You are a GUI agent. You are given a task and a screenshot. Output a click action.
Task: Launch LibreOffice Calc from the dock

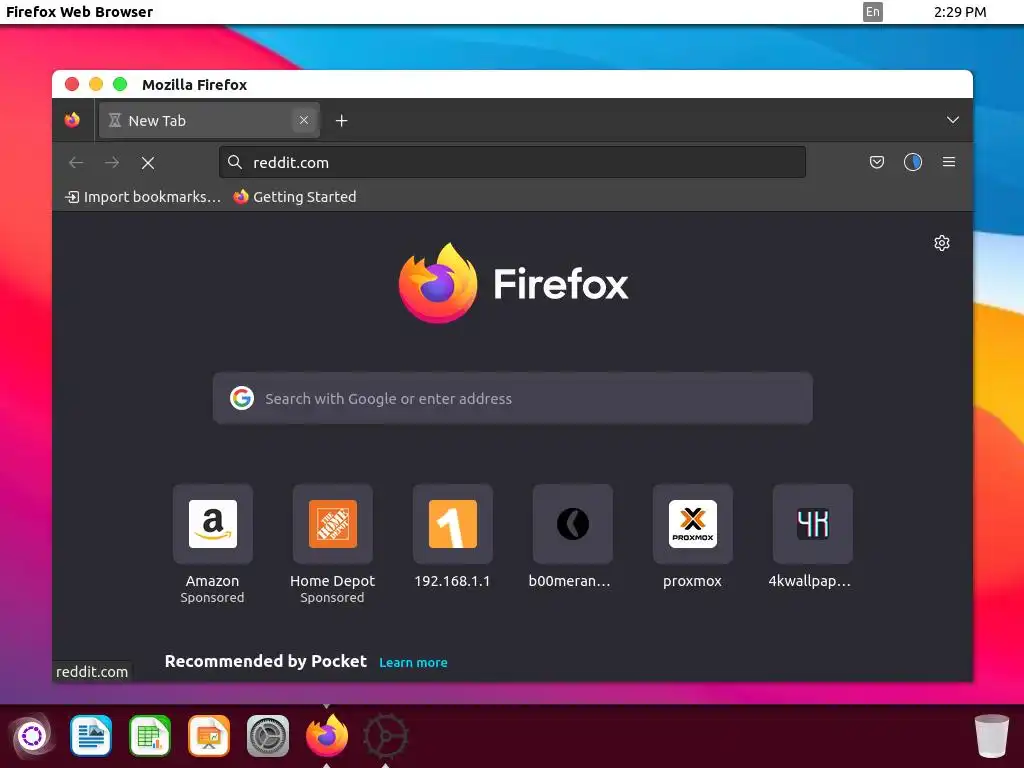[150, 736]
